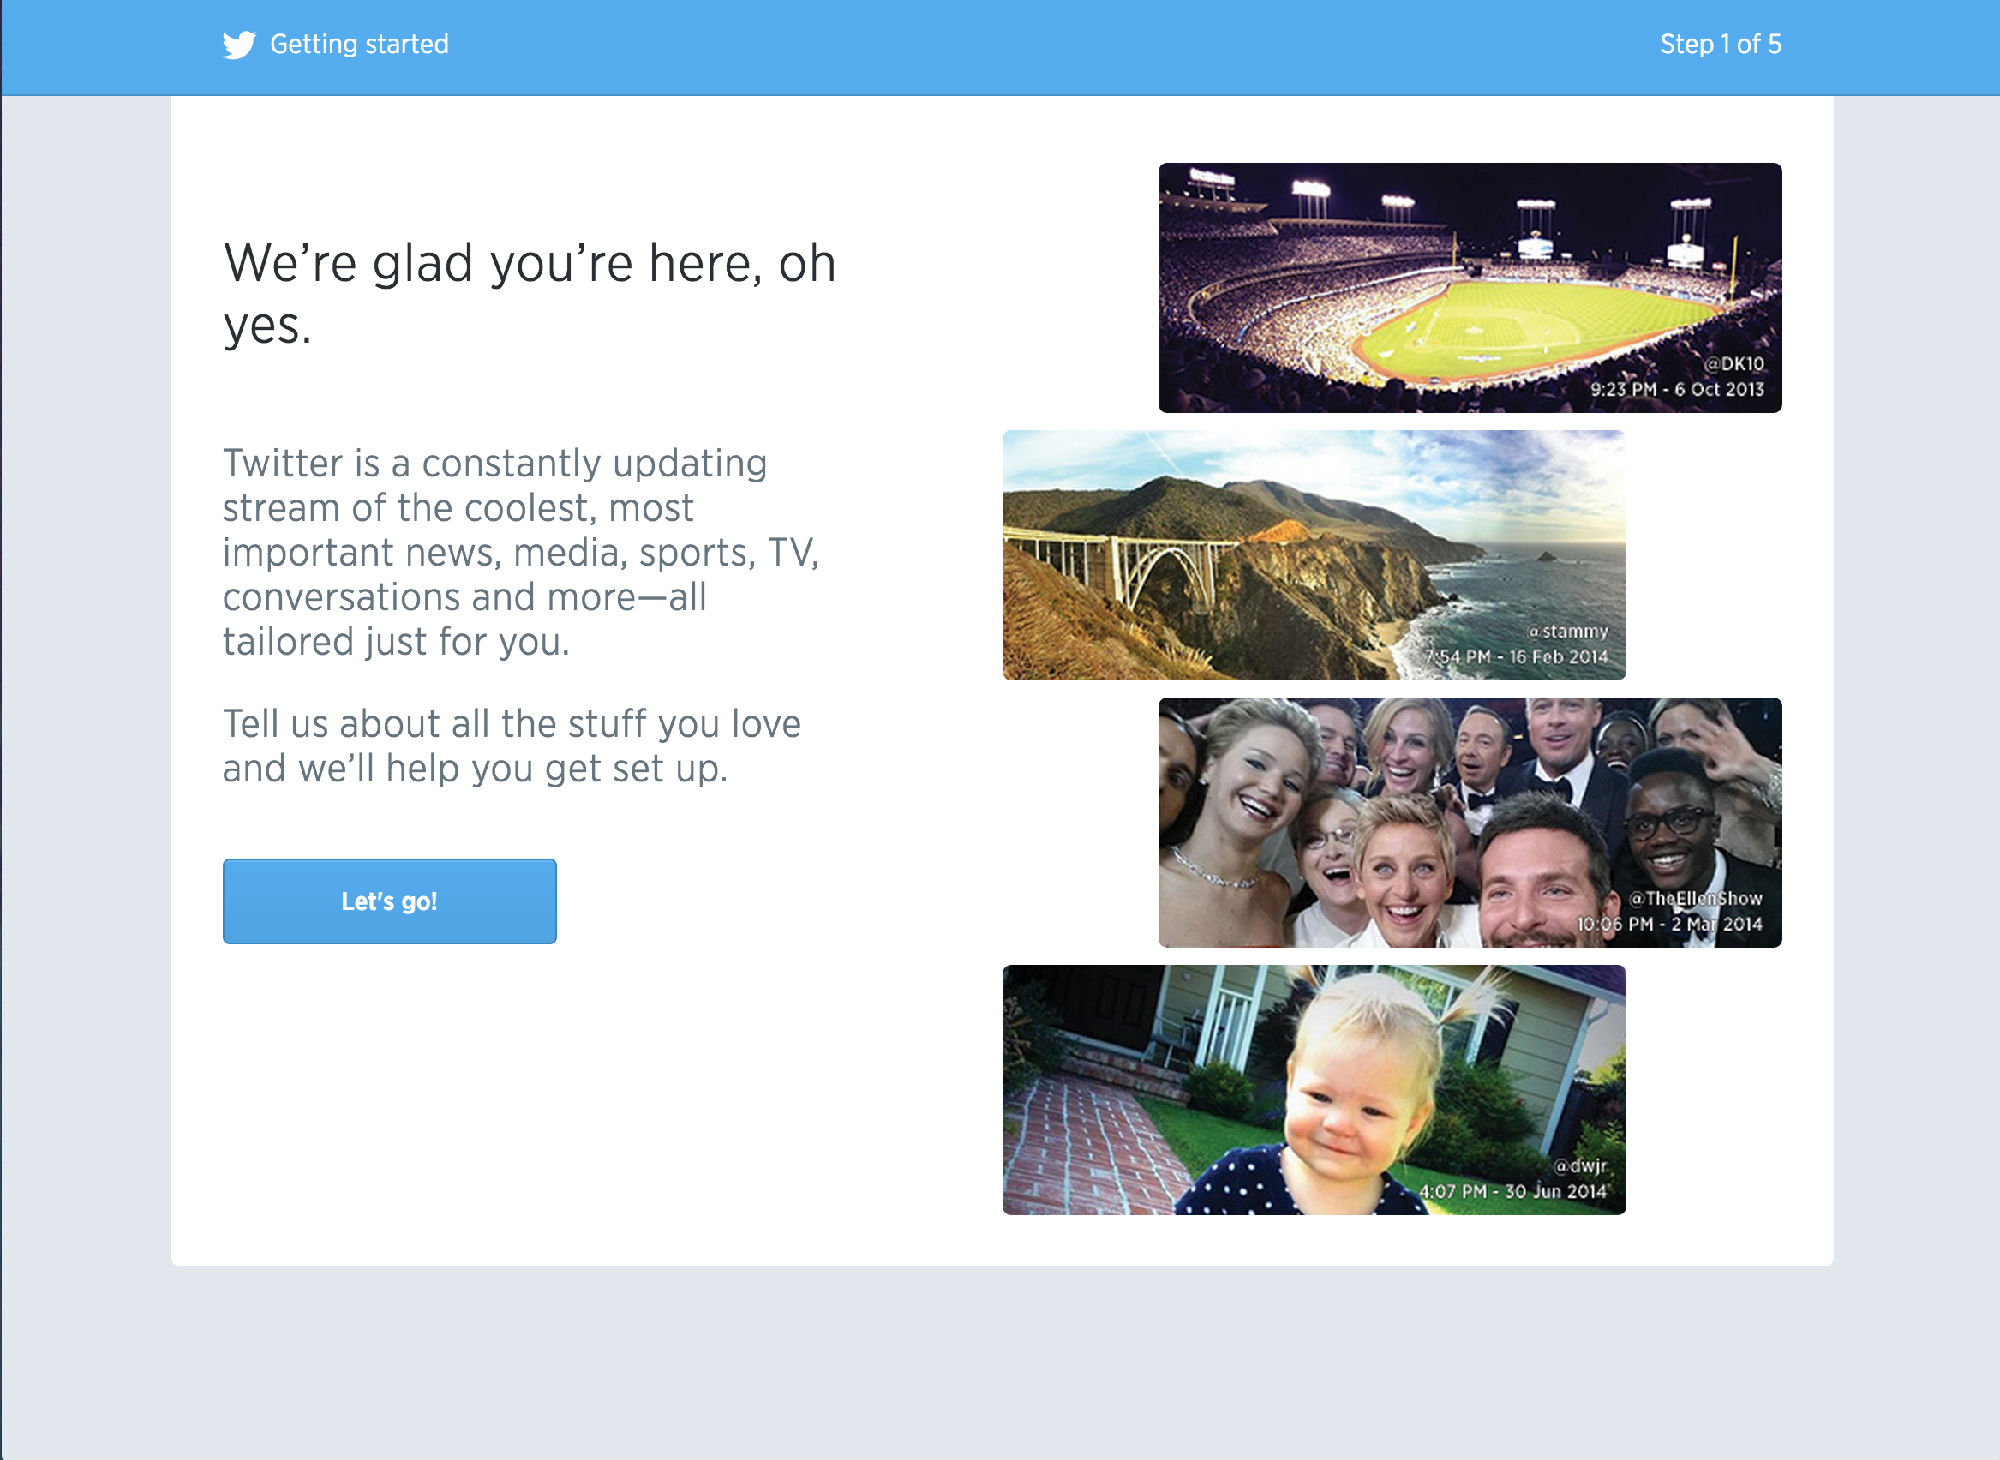This screenshot has height=1460, width=2000.
Task: Click the @DK10 handle on stadium photo
Action: click(x=1734, y=364)
